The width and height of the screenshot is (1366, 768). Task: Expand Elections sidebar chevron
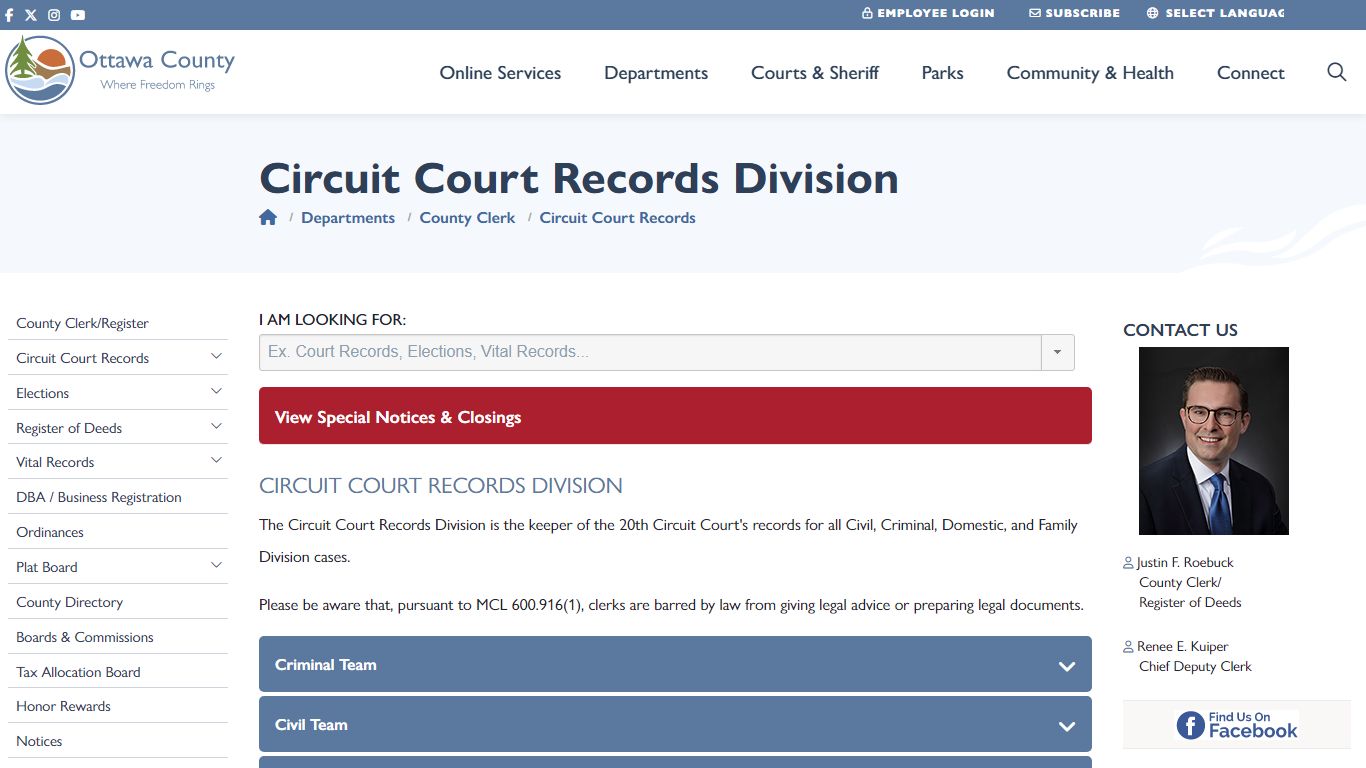pyautogui.click(x=216, y=391)
